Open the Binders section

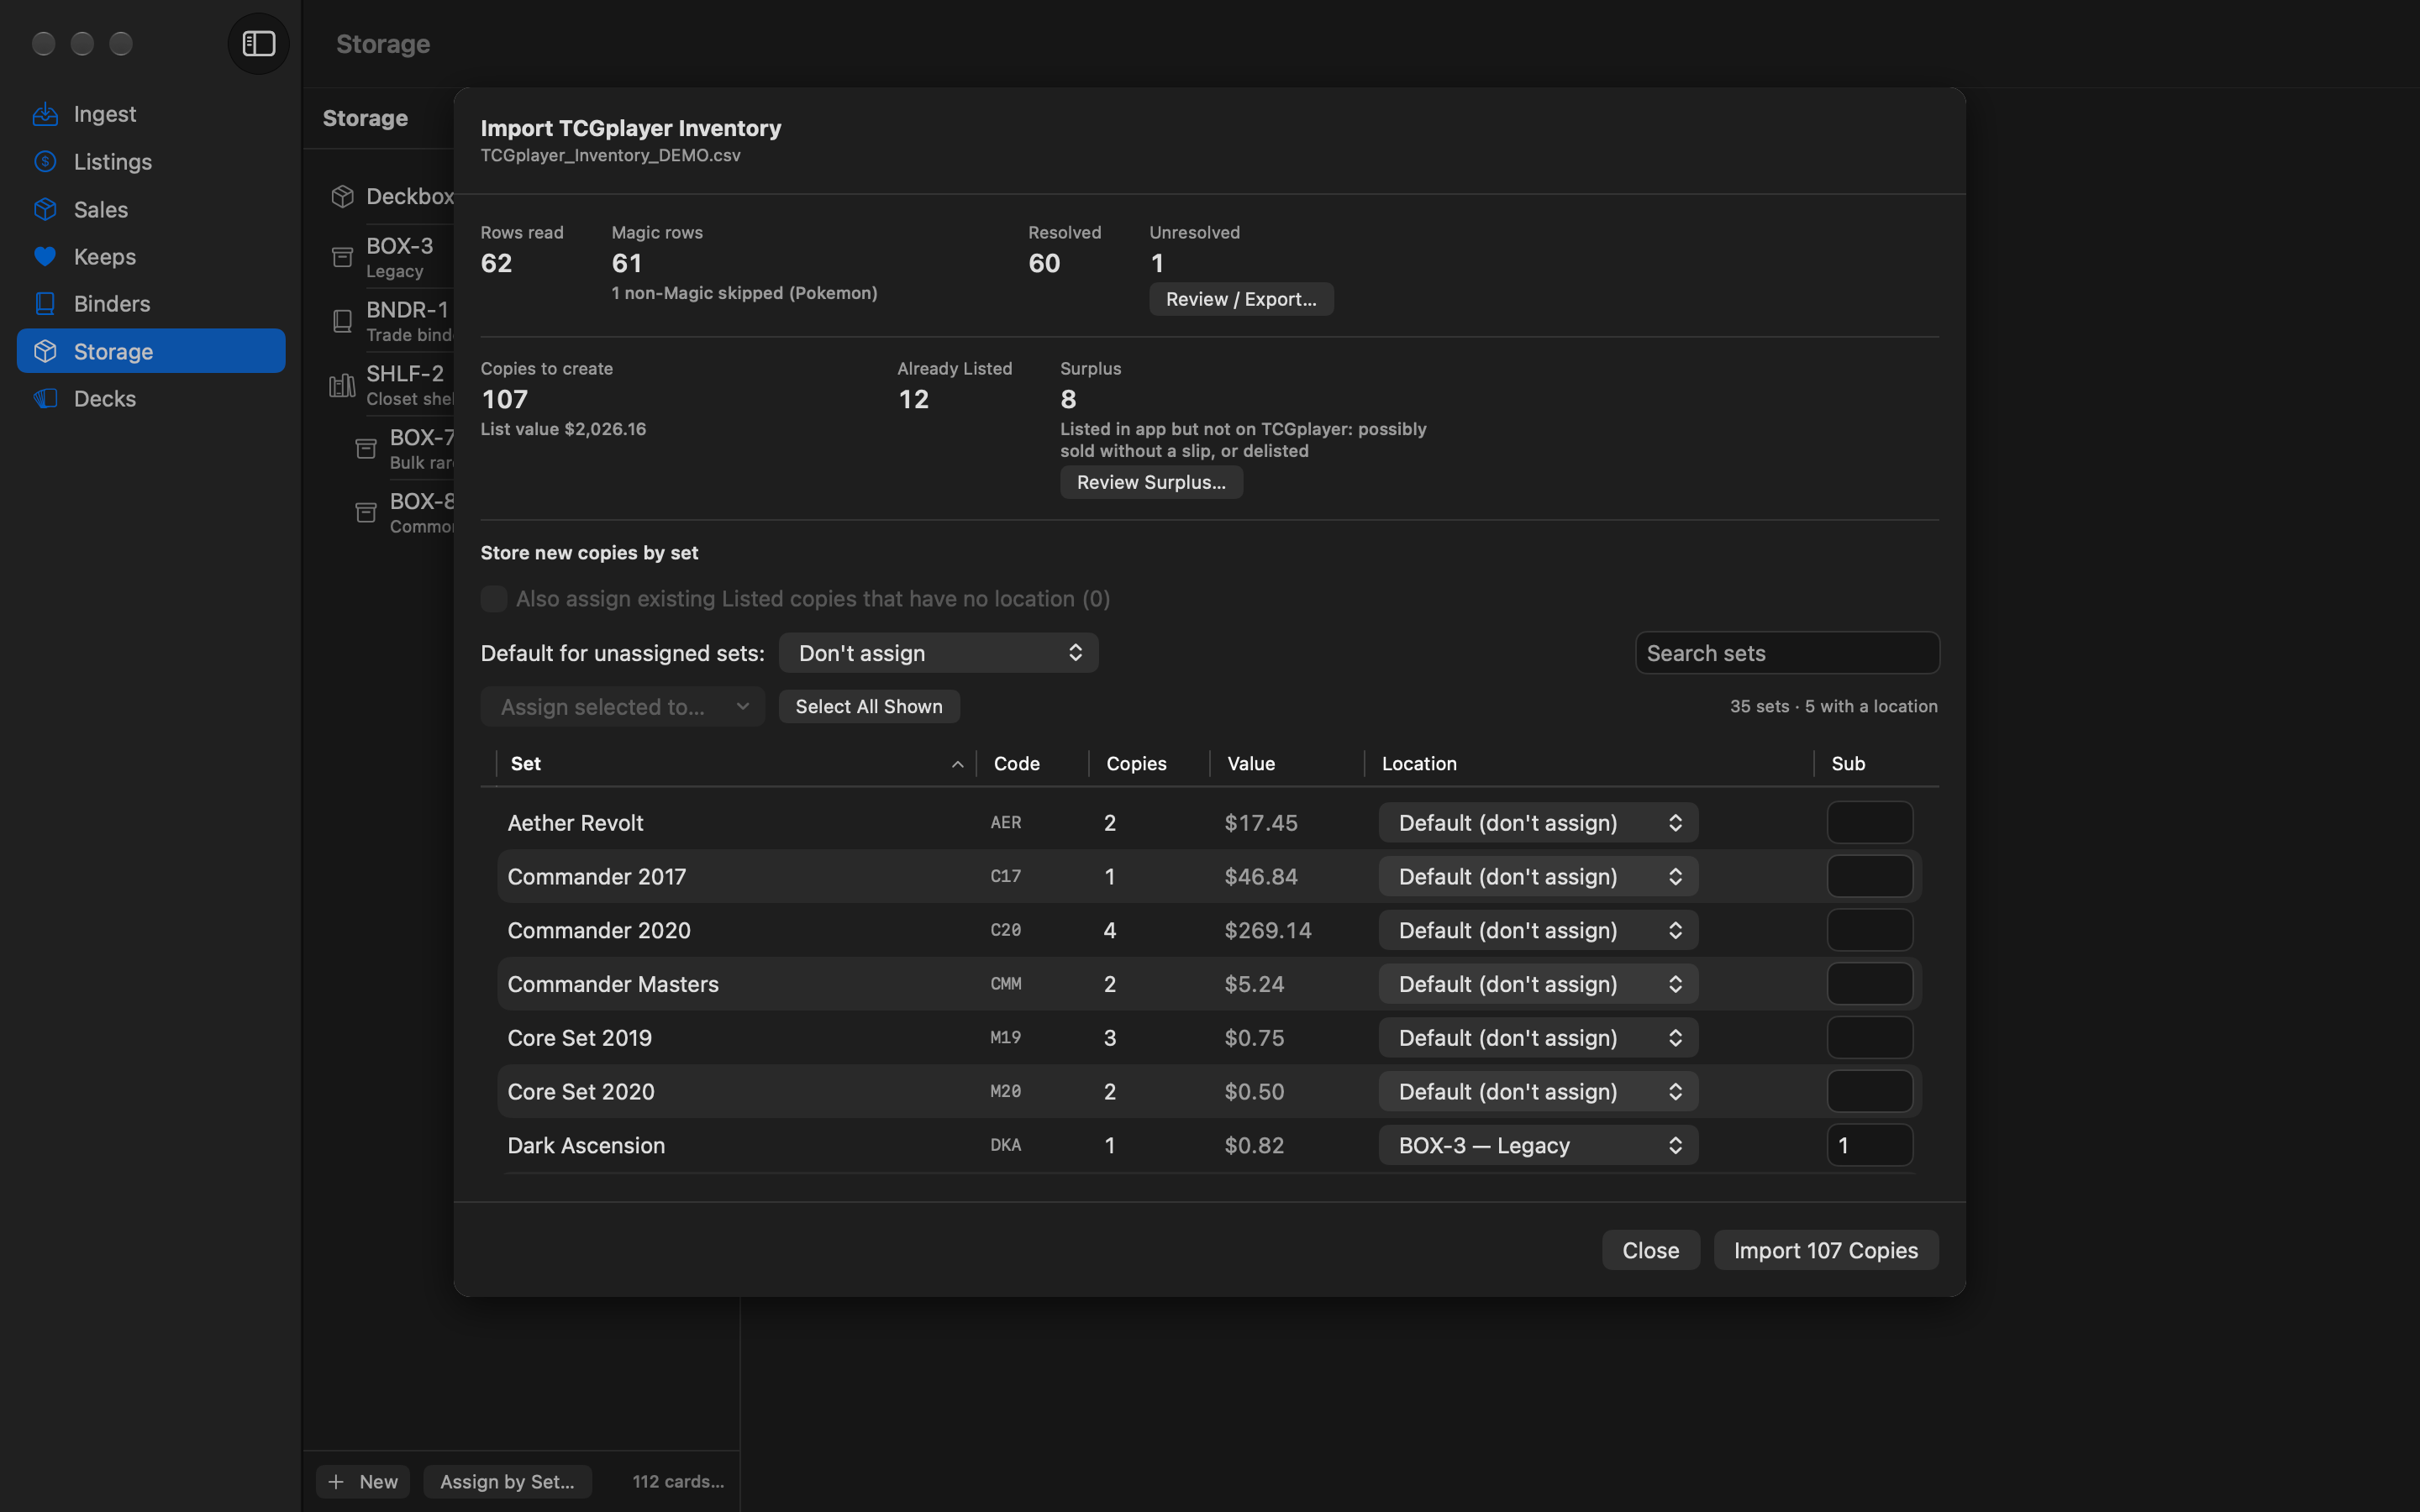pyautogui.click(x=151, y=304)
